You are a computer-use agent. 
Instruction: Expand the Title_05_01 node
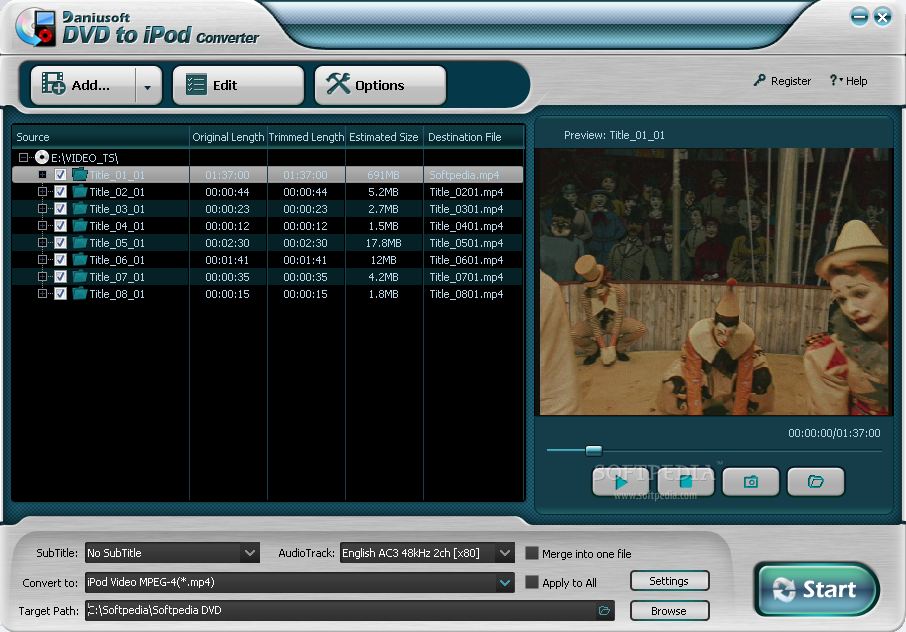42,243
